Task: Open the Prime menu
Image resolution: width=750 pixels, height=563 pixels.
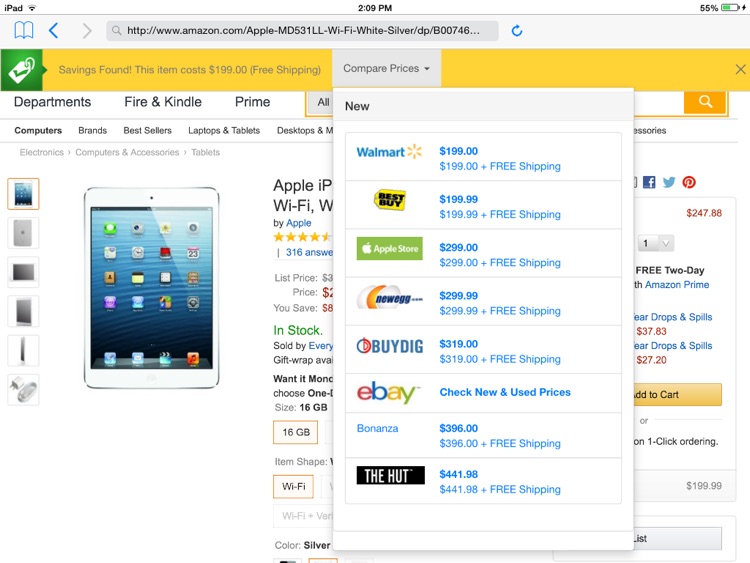Action: point(252,102)
